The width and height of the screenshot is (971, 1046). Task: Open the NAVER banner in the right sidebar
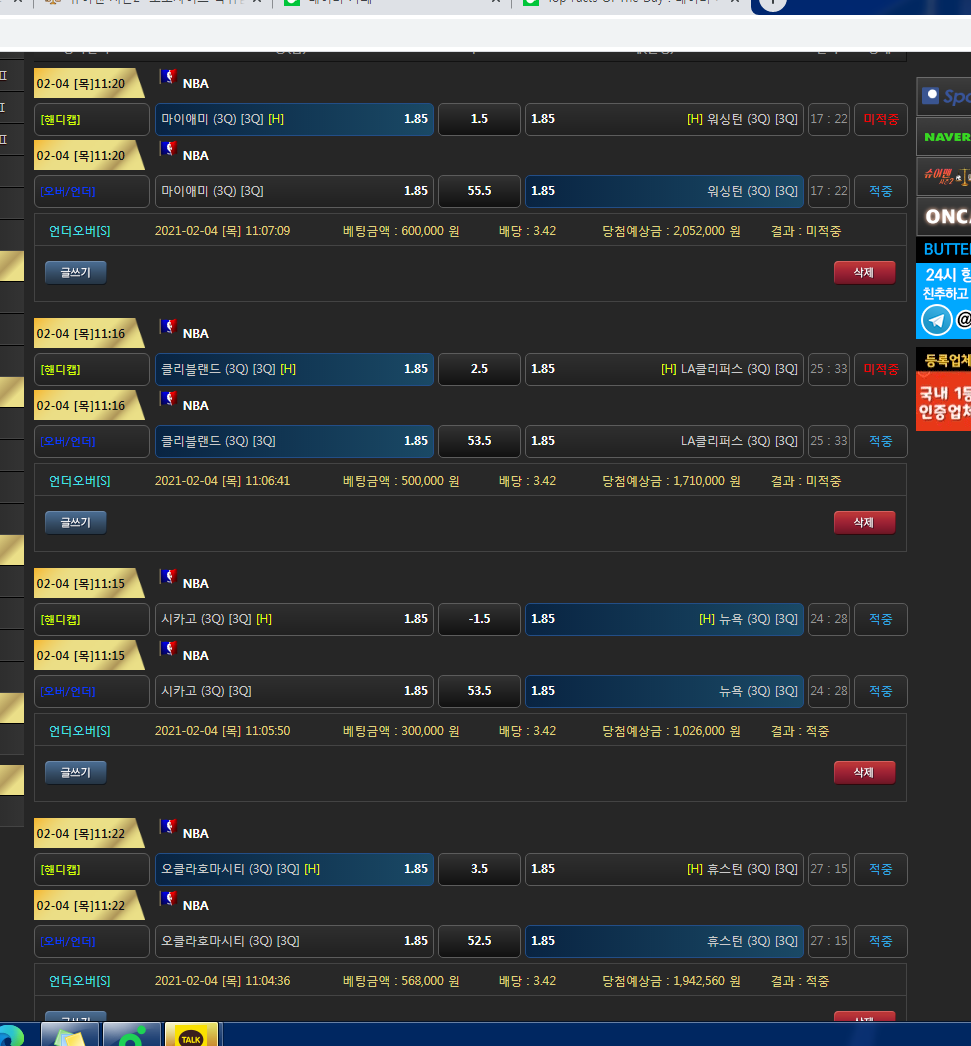pyautogui.click(x=945, y=137)
